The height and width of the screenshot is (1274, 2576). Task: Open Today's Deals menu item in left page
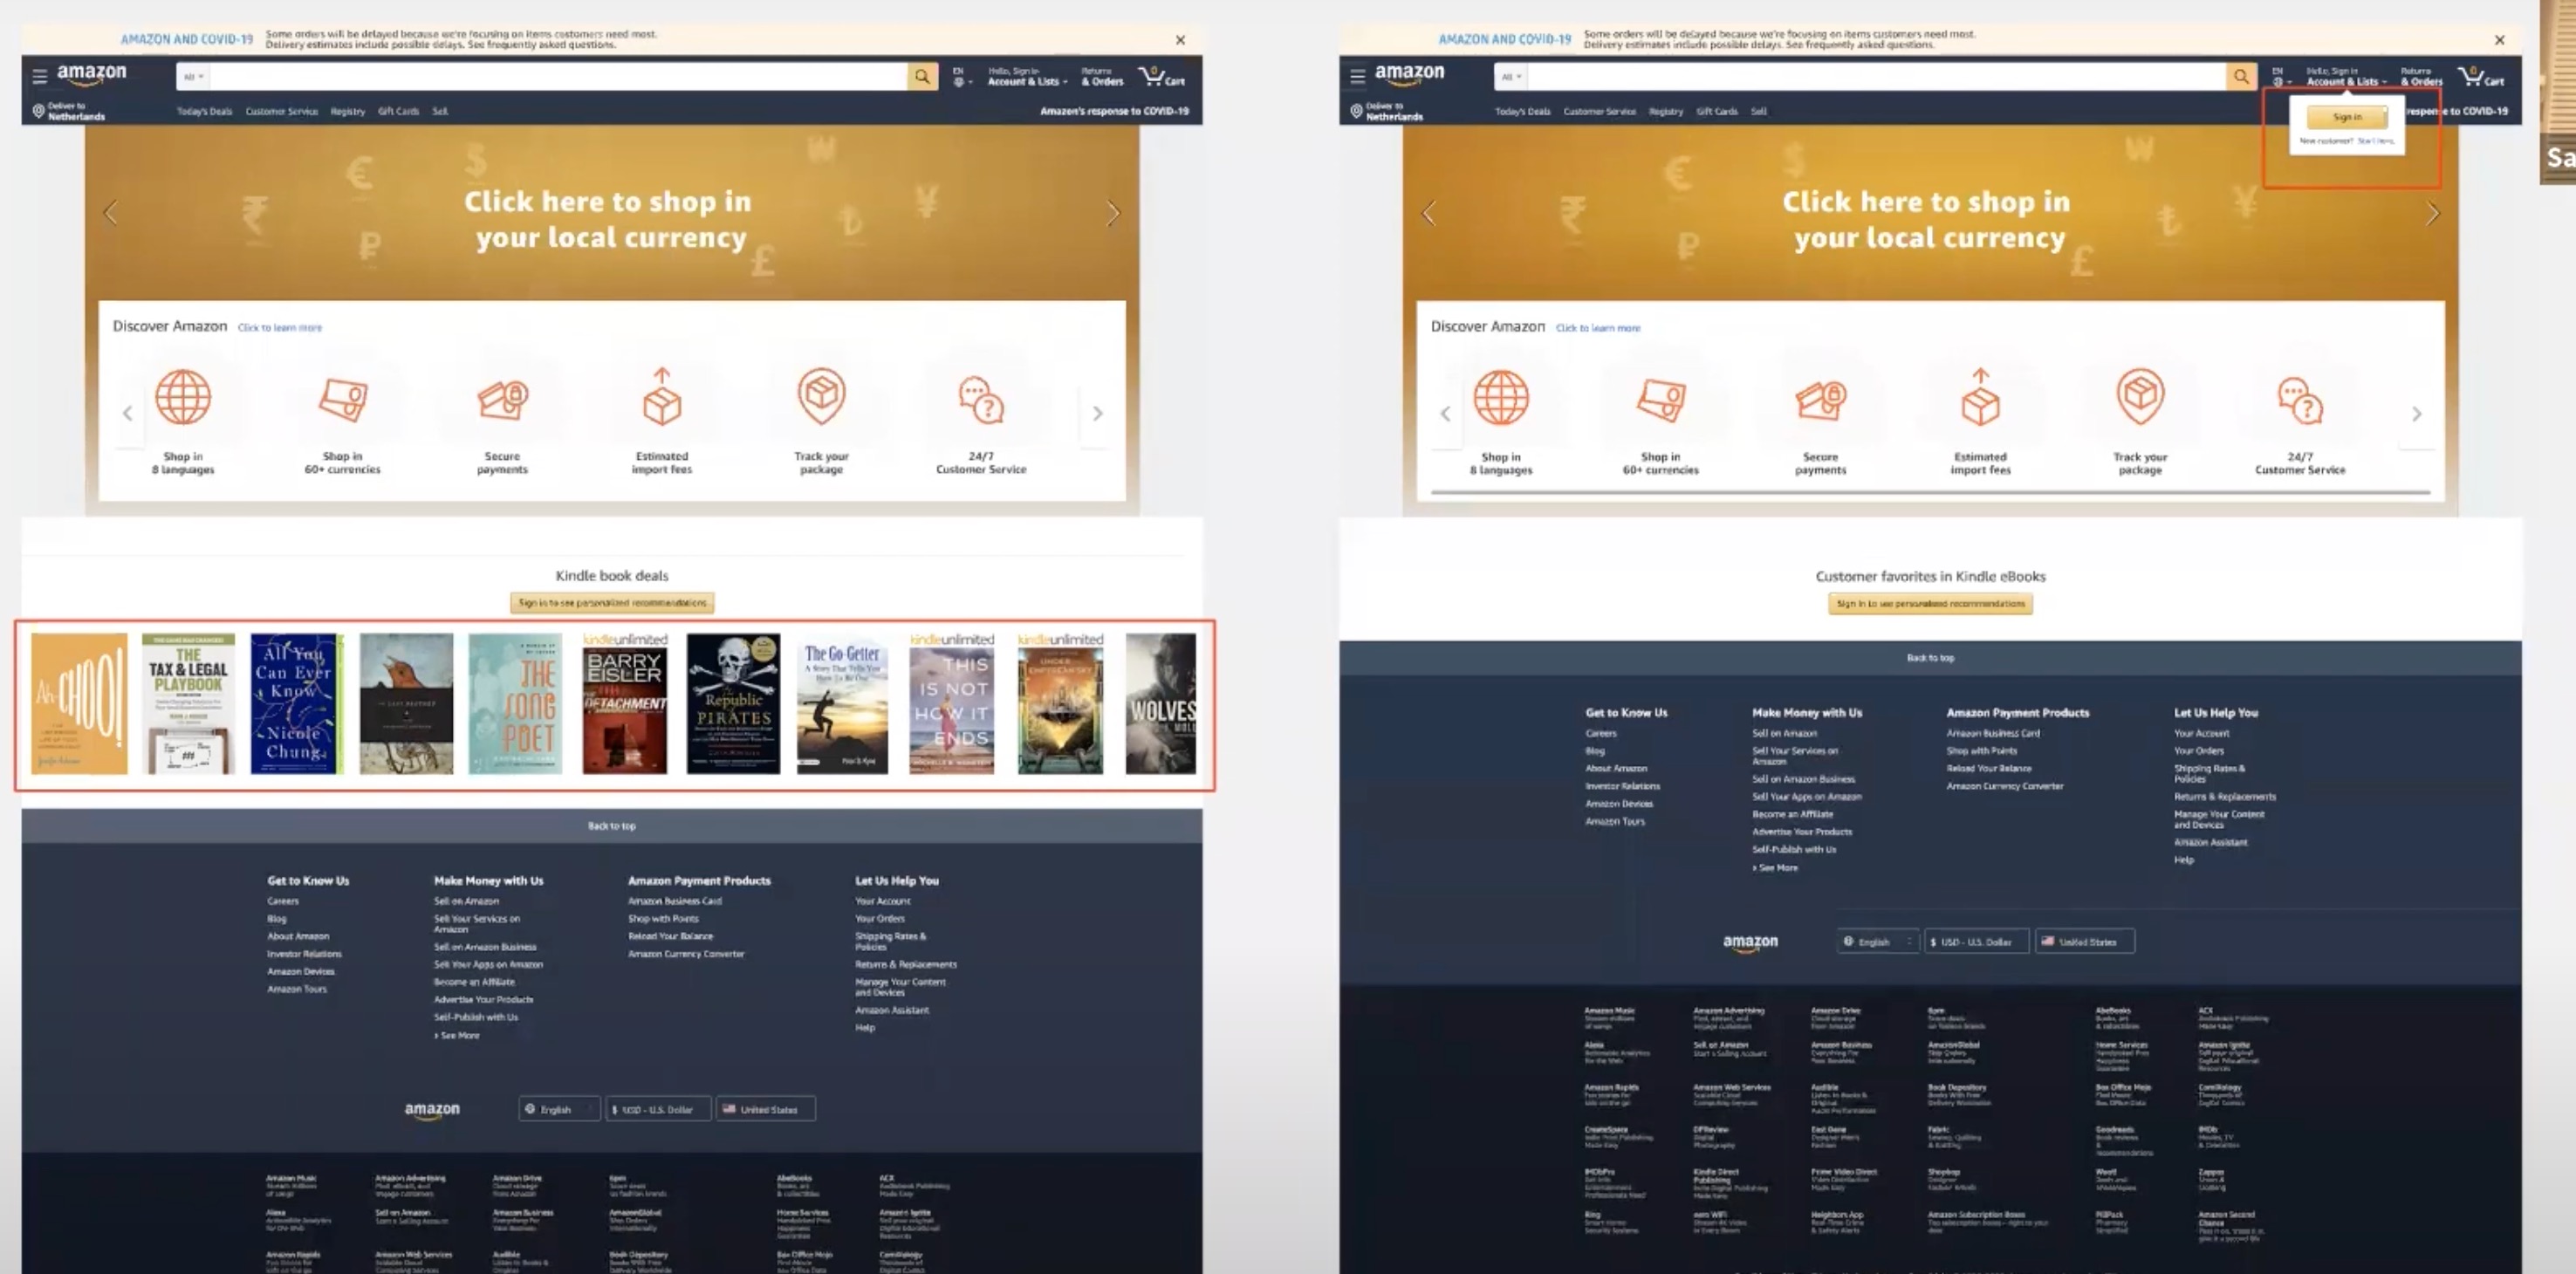(x=204, y=111)
